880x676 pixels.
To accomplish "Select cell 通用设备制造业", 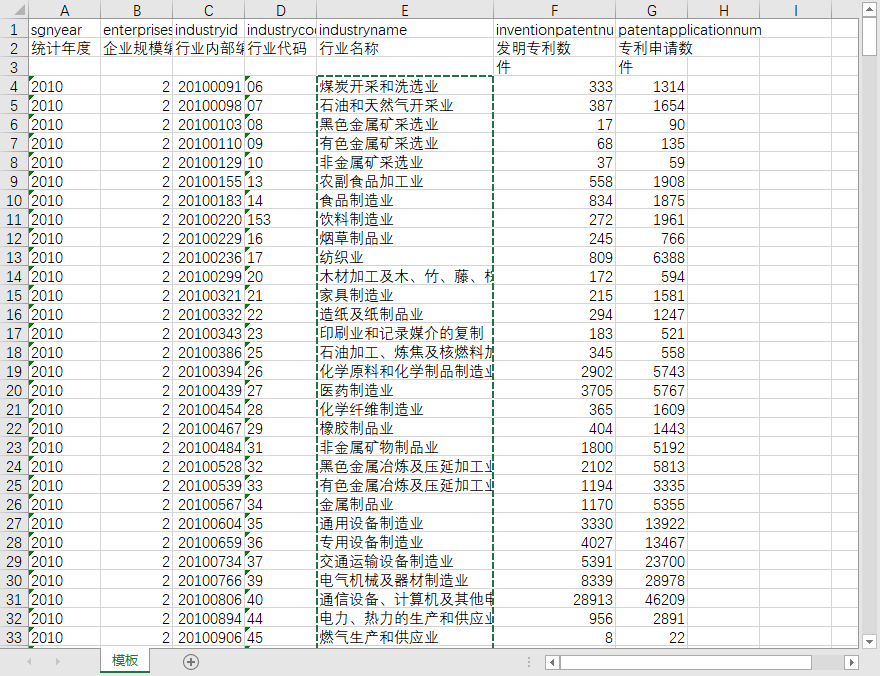I will pyautogui.click(x=405, y=523).
